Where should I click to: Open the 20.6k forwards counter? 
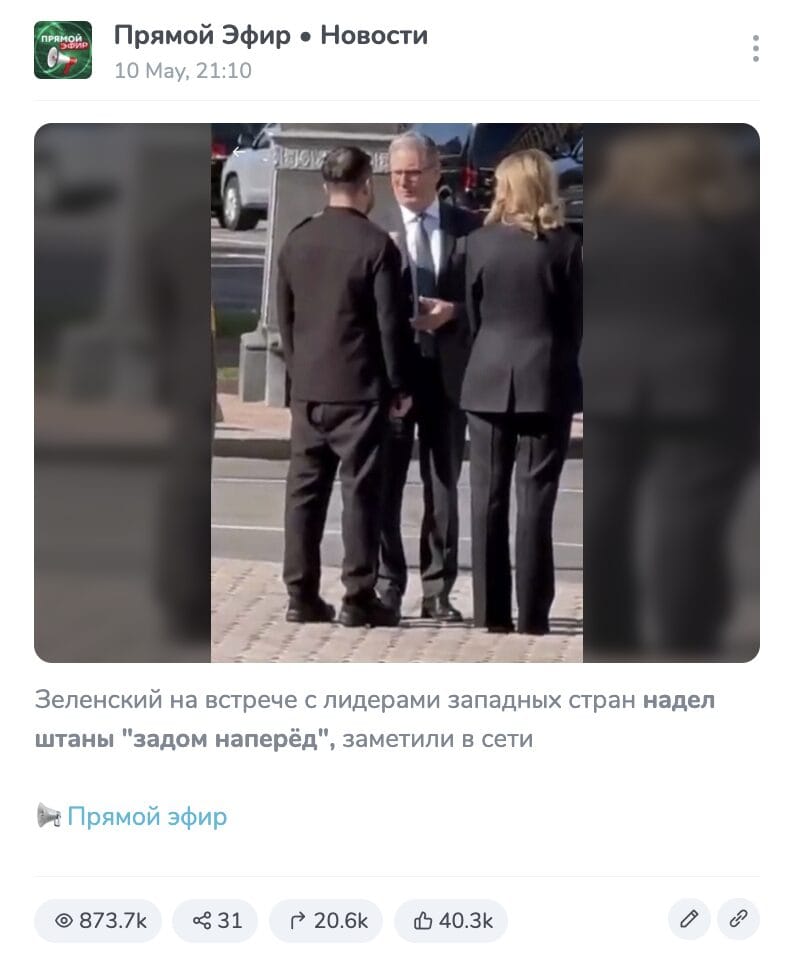326,920
